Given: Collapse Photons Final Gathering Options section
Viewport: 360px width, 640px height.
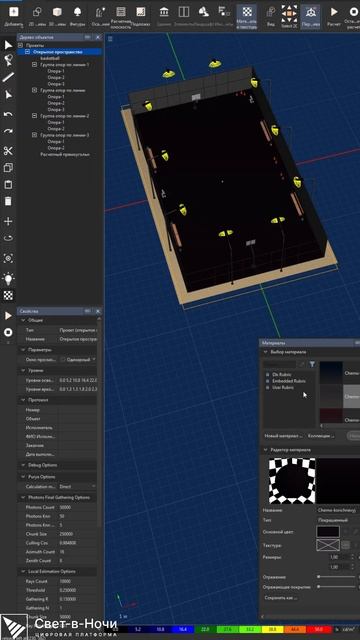Looking at the screenshot, I should pyautogui.click(x=22, y=498).
